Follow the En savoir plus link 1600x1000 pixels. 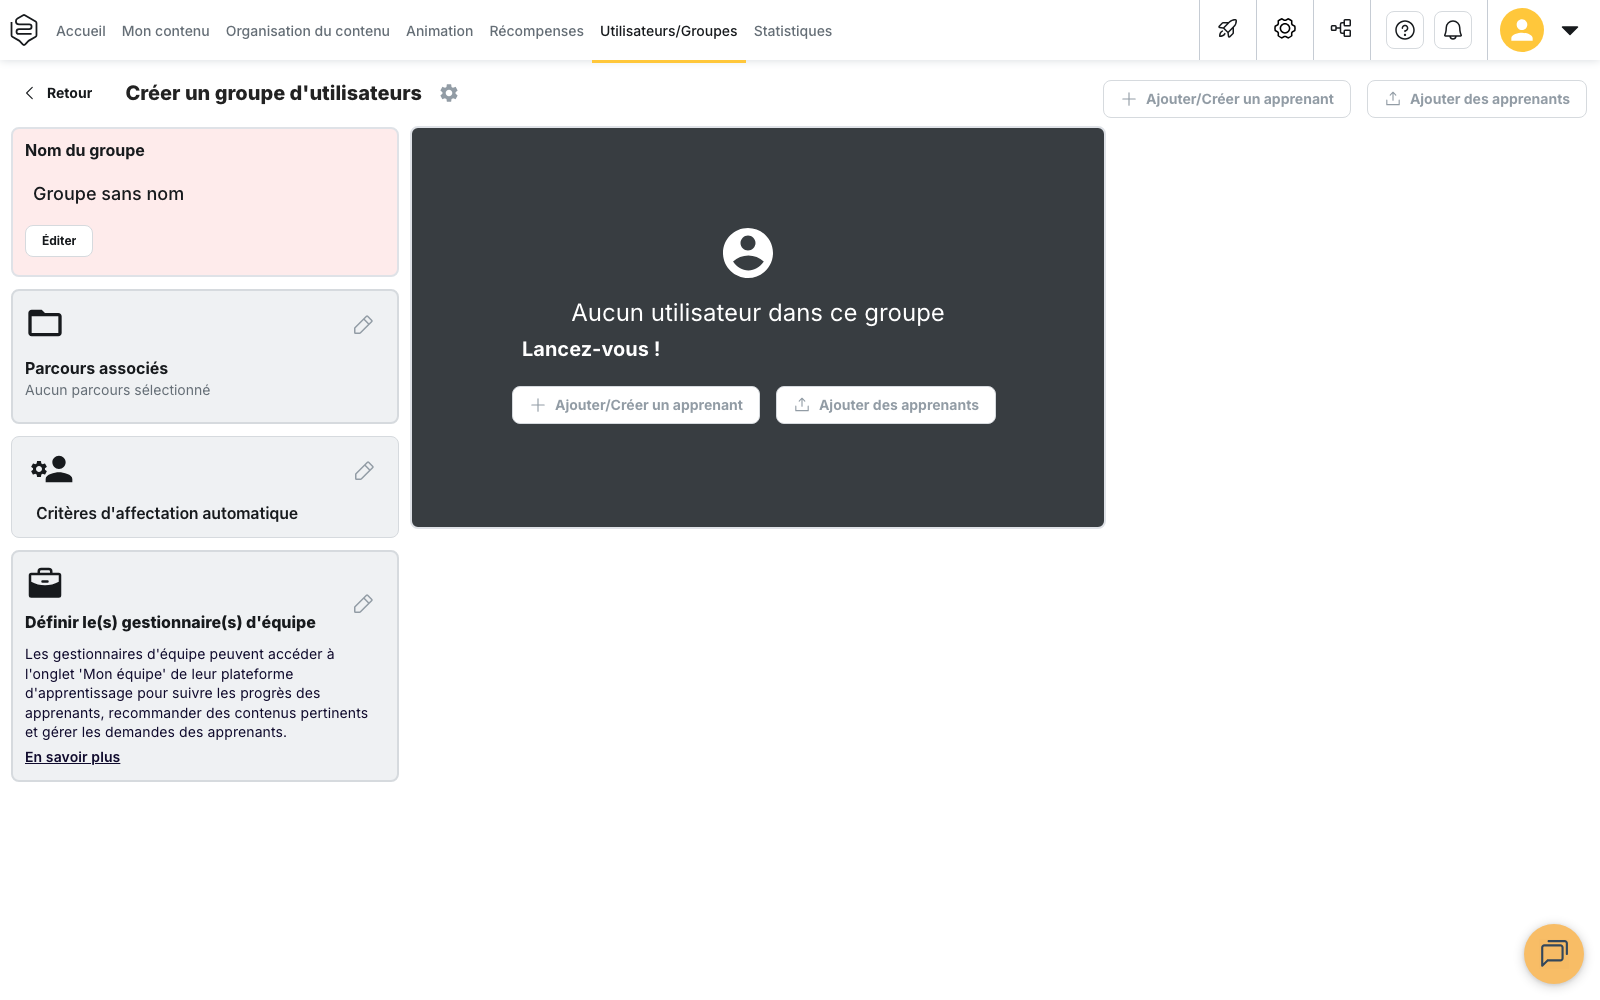point(73,757)
